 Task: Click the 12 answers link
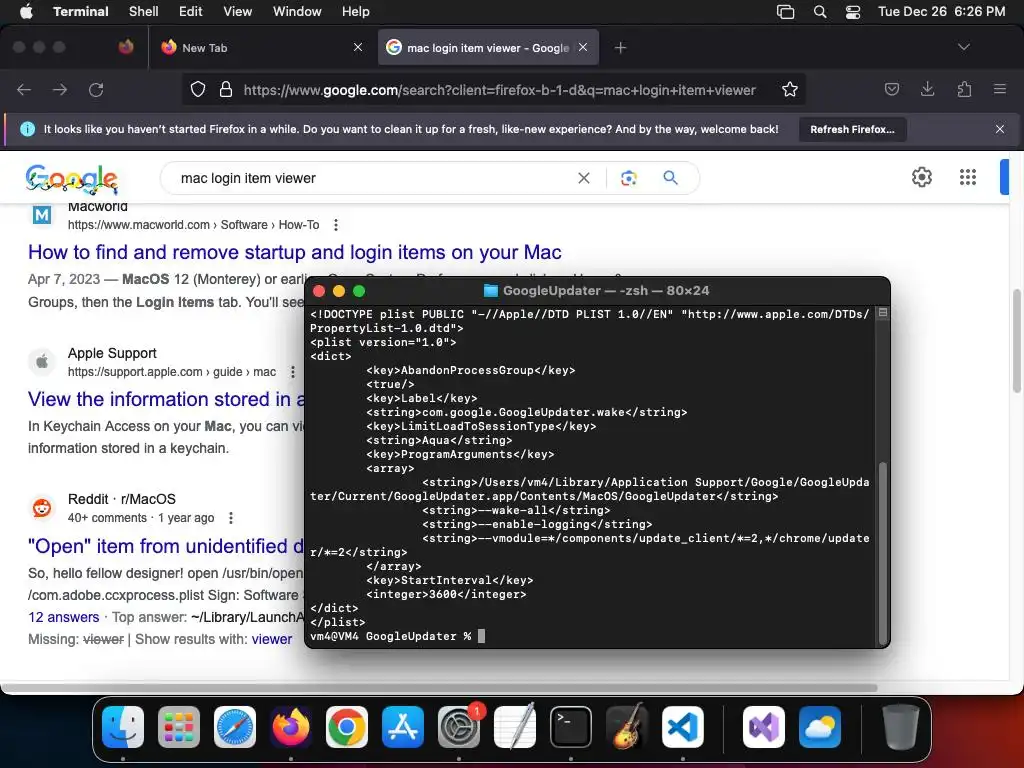[x=63, y=617]
